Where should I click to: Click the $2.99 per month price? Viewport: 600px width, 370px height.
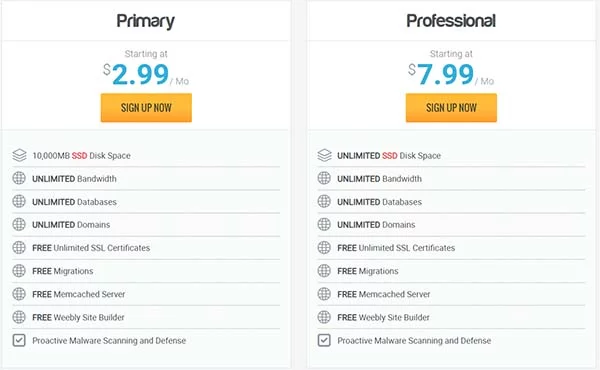pyautogui.click(x=146, y=75)
